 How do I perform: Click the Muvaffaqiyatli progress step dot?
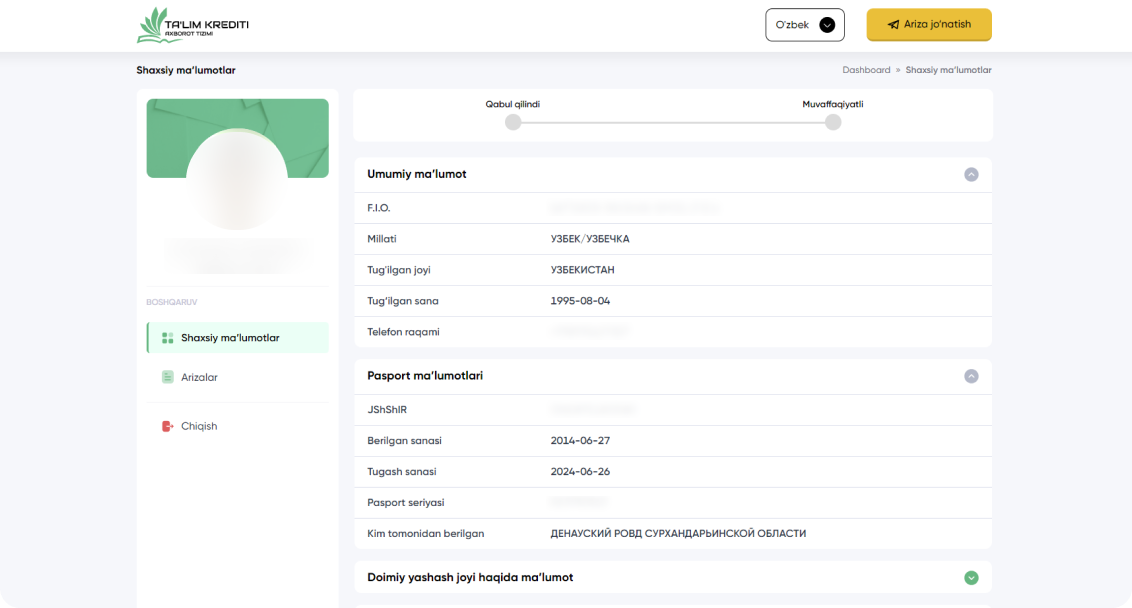833,122
